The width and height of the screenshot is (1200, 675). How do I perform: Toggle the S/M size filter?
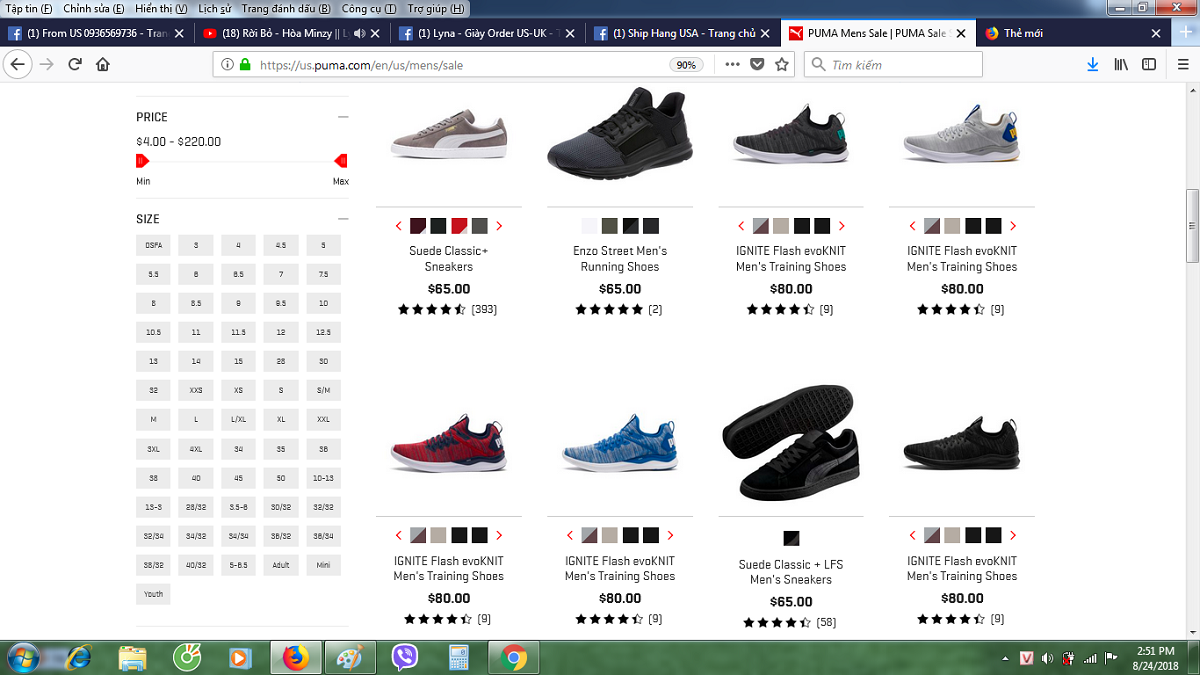point(323,390)
